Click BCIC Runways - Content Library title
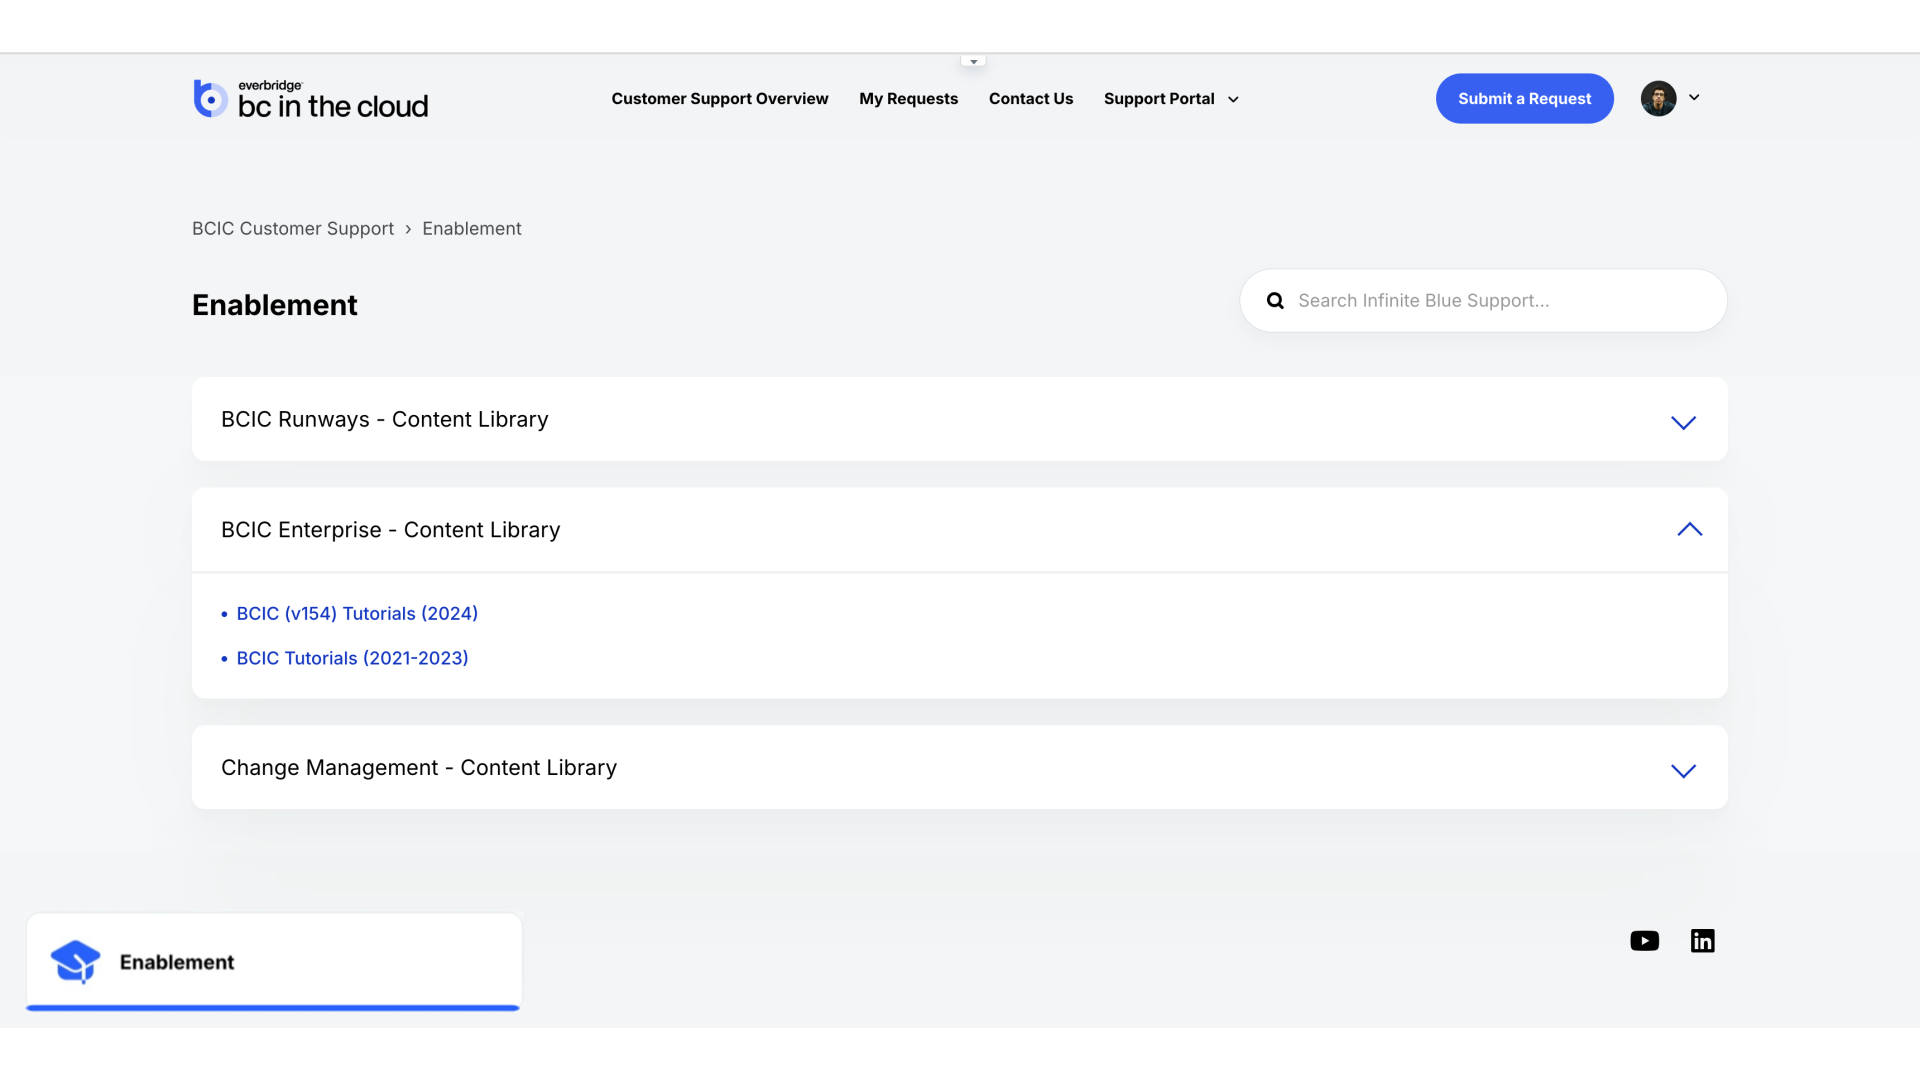Screen dimensions: 1920x1080 point(384,420)
